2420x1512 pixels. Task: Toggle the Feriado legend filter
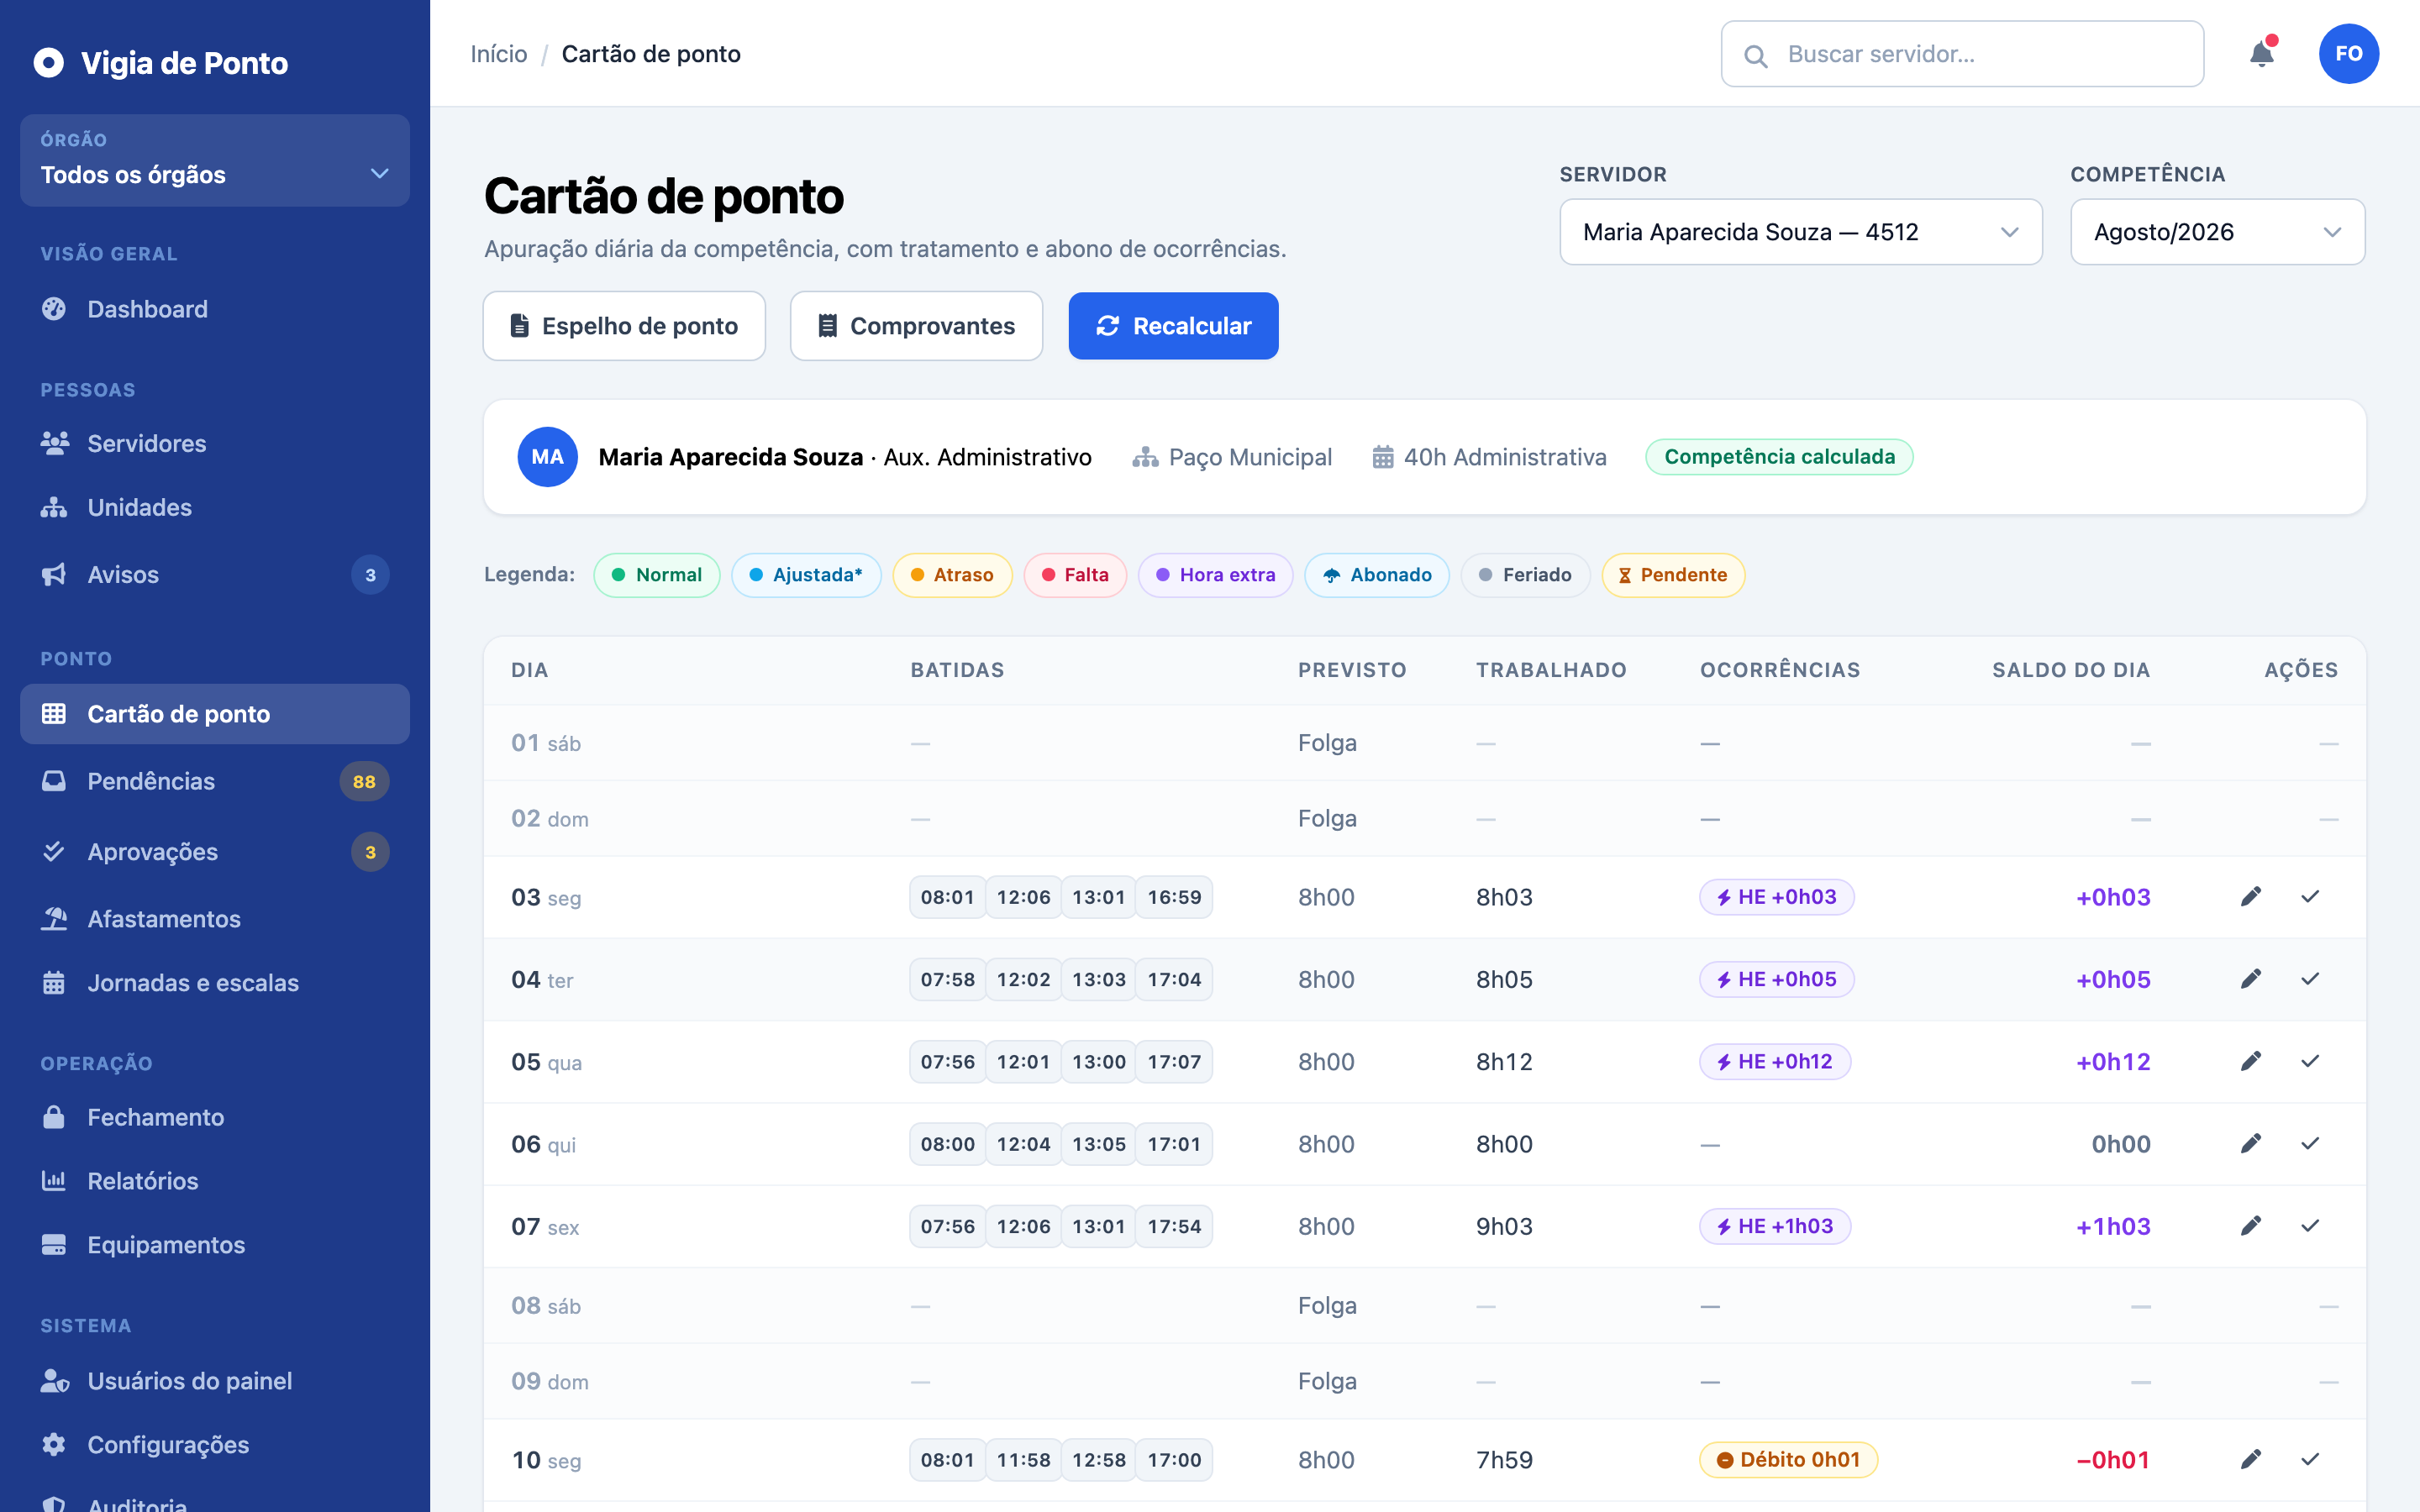tap(1525, 575)
